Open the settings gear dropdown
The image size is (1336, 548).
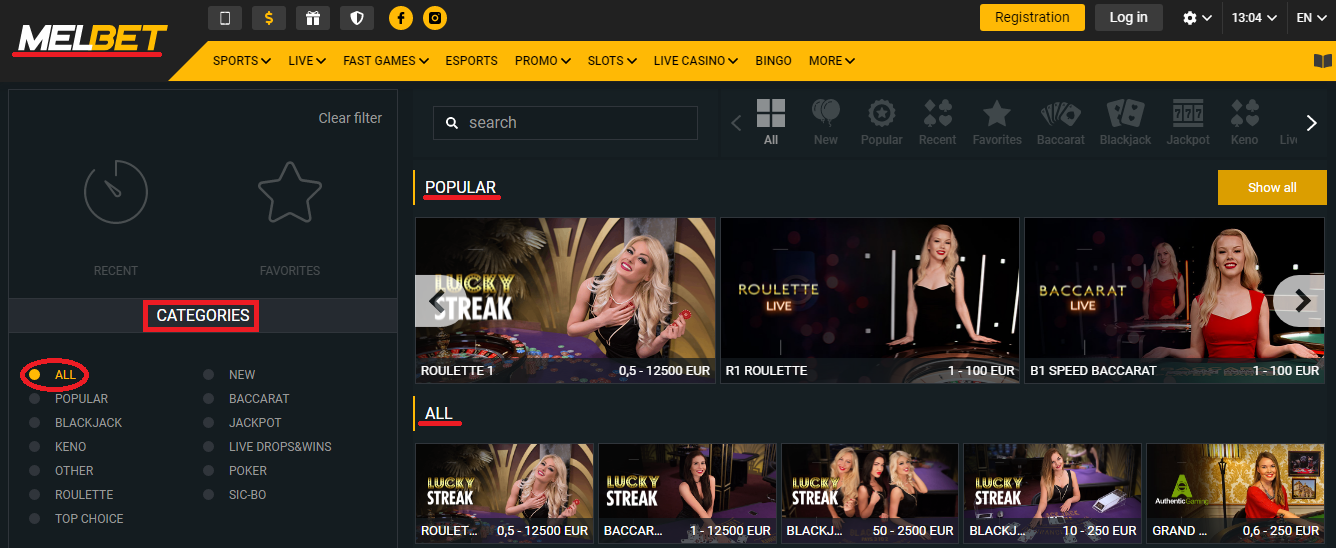point(1197,18)
